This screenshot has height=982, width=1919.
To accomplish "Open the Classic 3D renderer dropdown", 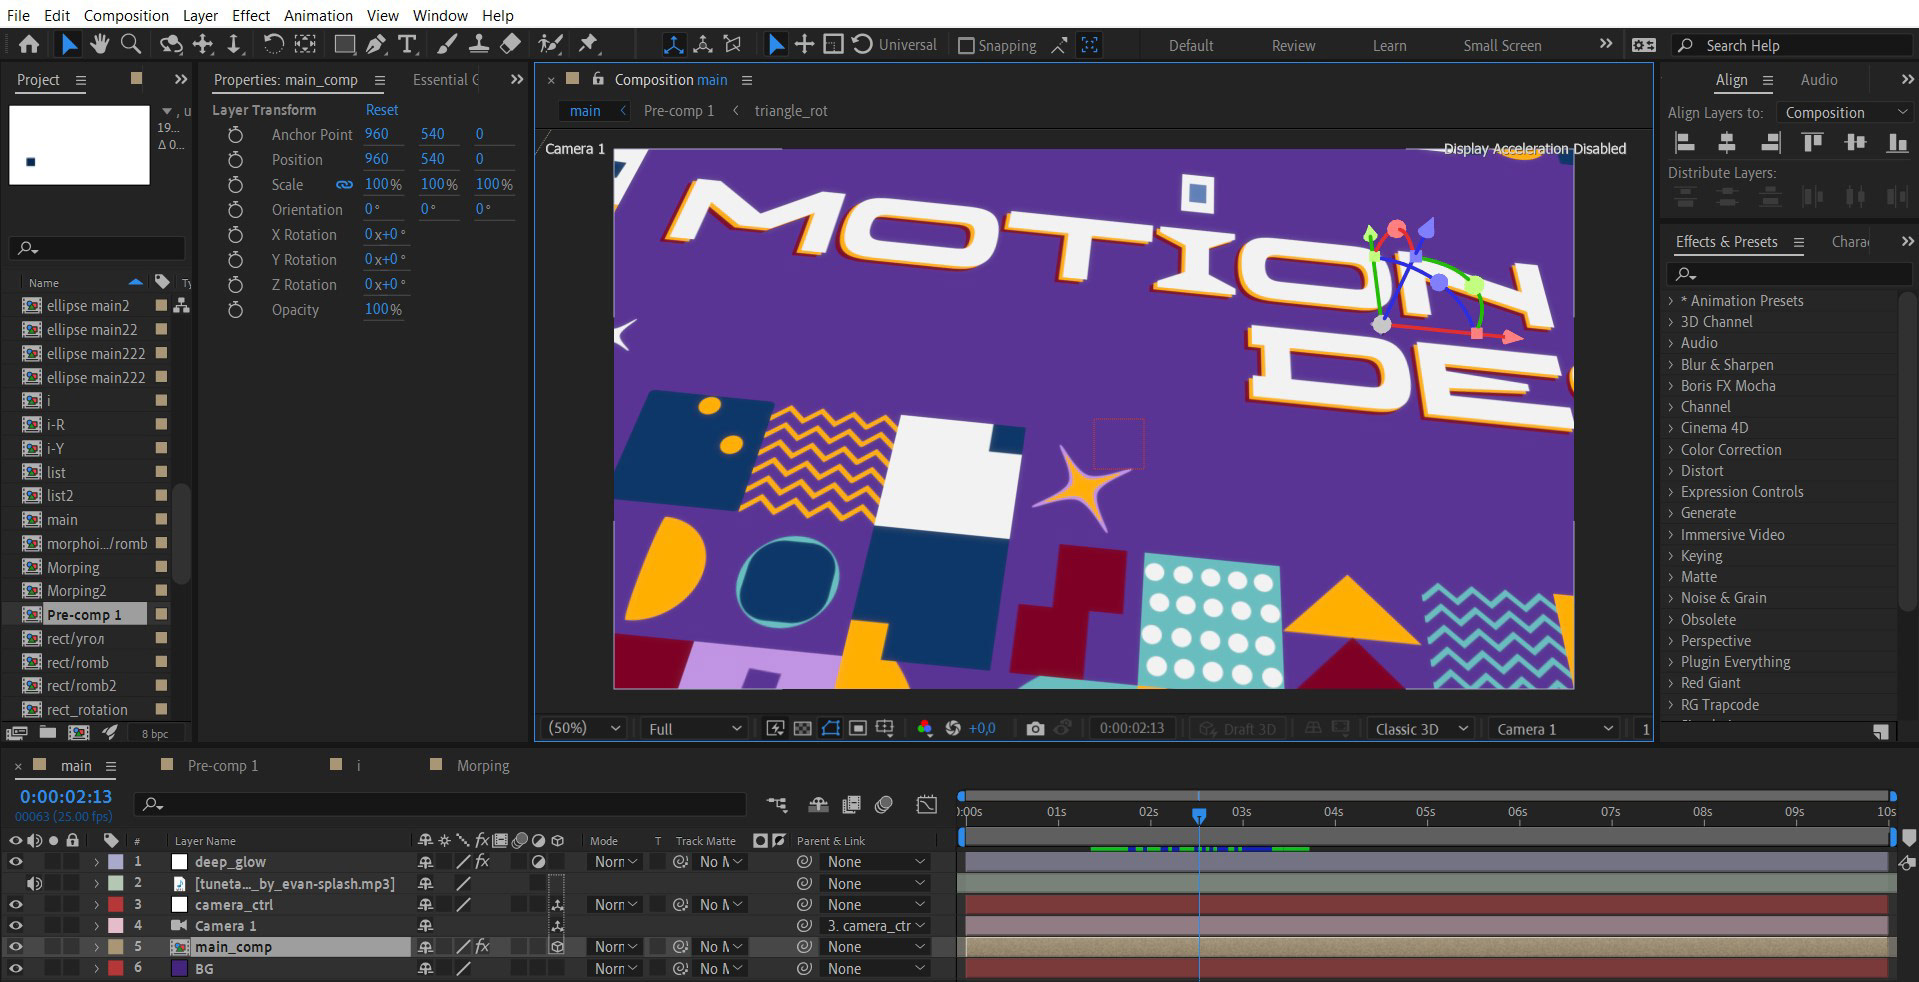I will pos(1418,729).
